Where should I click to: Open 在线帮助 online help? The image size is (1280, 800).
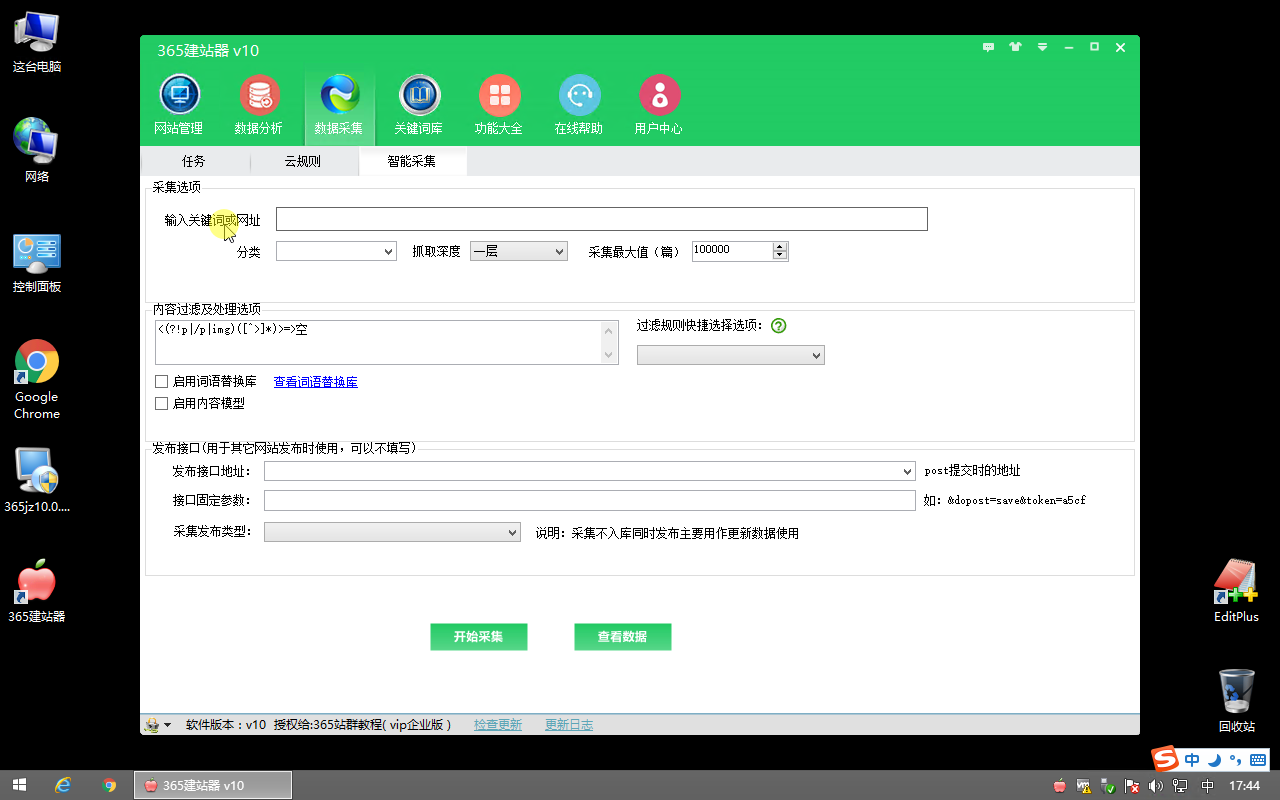579,105
